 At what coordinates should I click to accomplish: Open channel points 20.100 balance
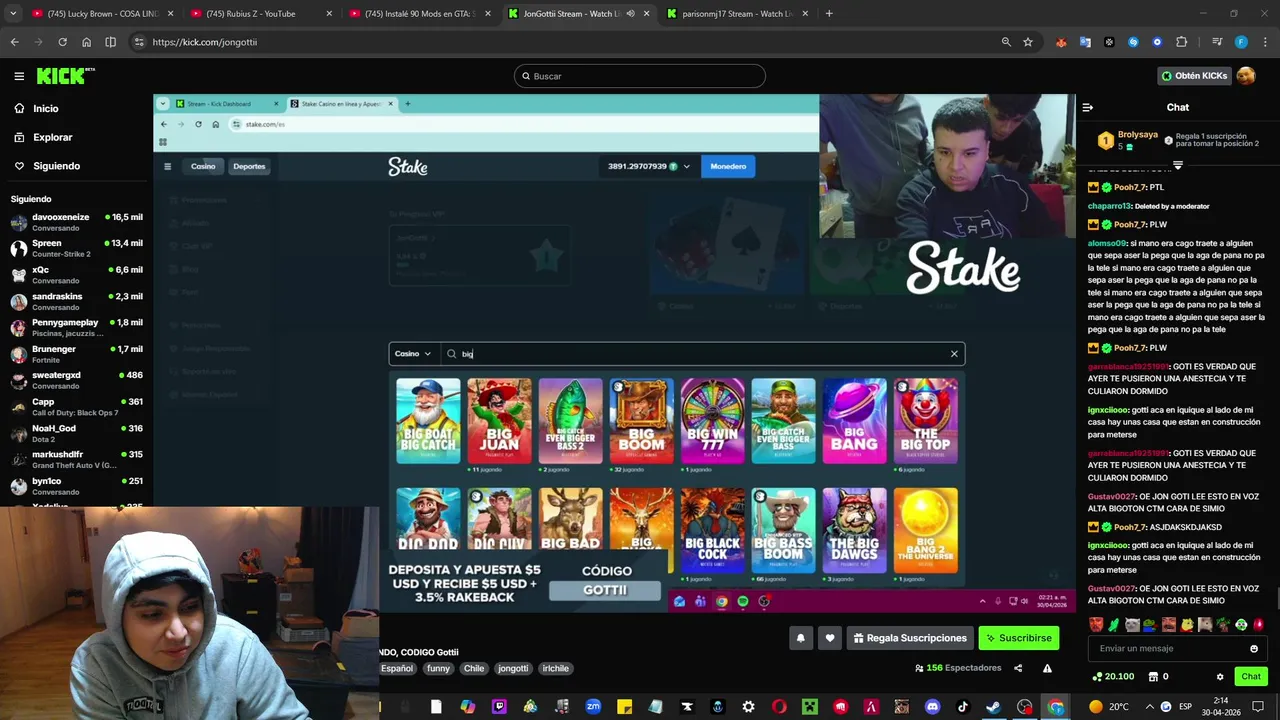point(1113,677)
